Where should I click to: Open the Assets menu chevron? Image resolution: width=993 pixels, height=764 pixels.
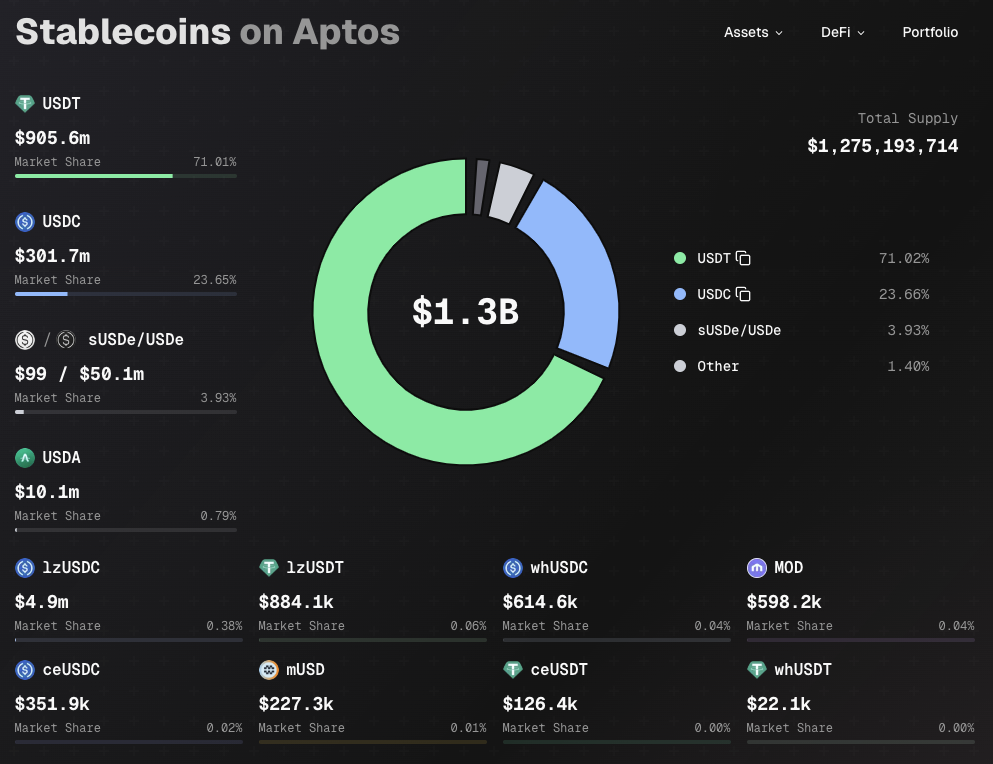[778, 33]
